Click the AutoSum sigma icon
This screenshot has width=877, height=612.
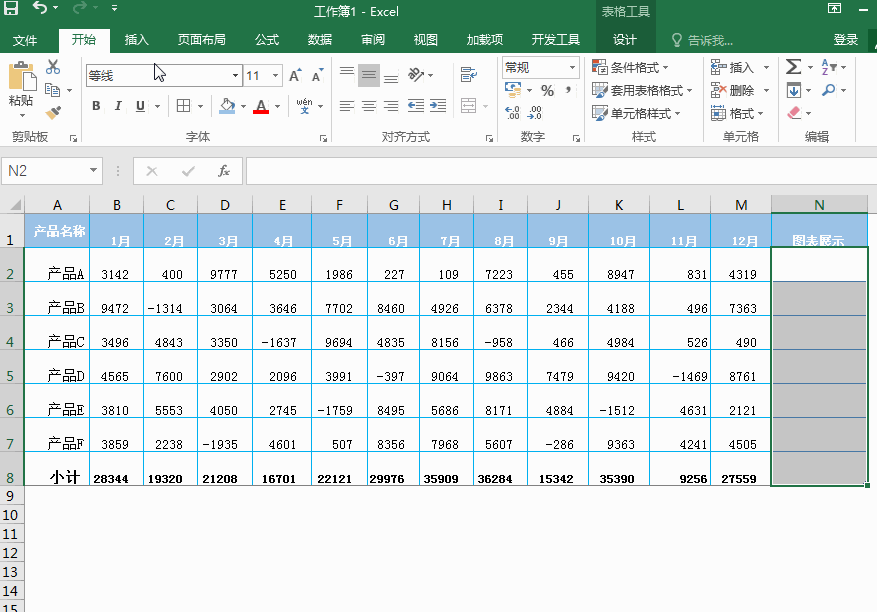pyautogui.click(x=793, y=67)
